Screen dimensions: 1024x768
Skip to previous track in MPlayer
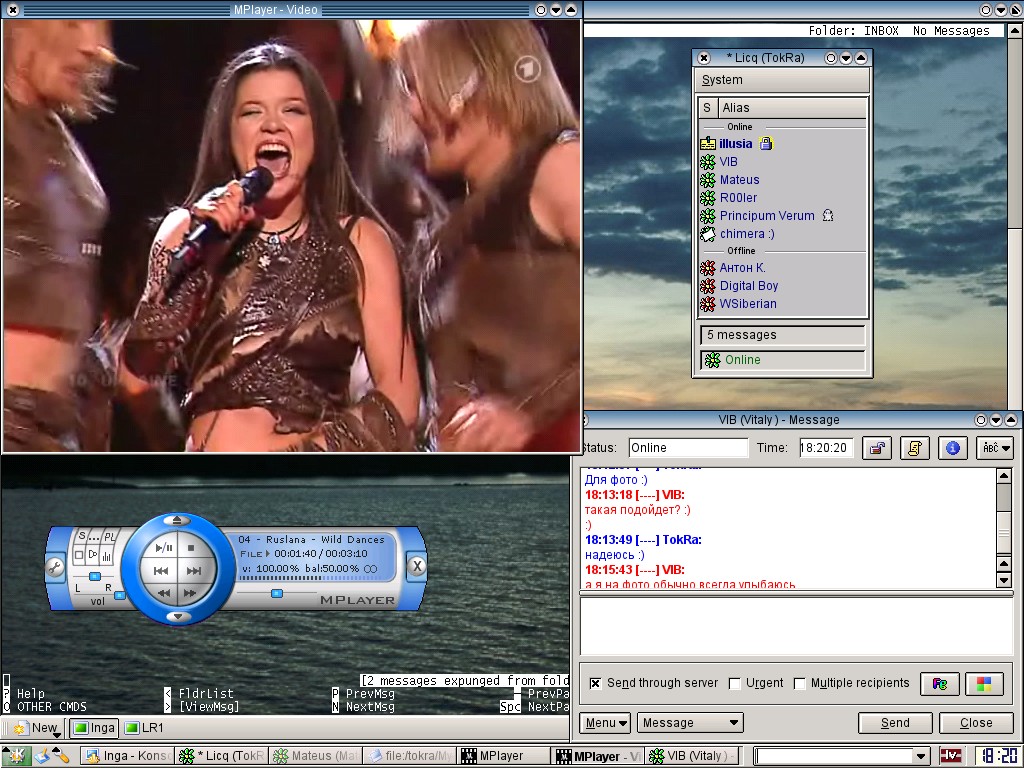coord(161,571)
